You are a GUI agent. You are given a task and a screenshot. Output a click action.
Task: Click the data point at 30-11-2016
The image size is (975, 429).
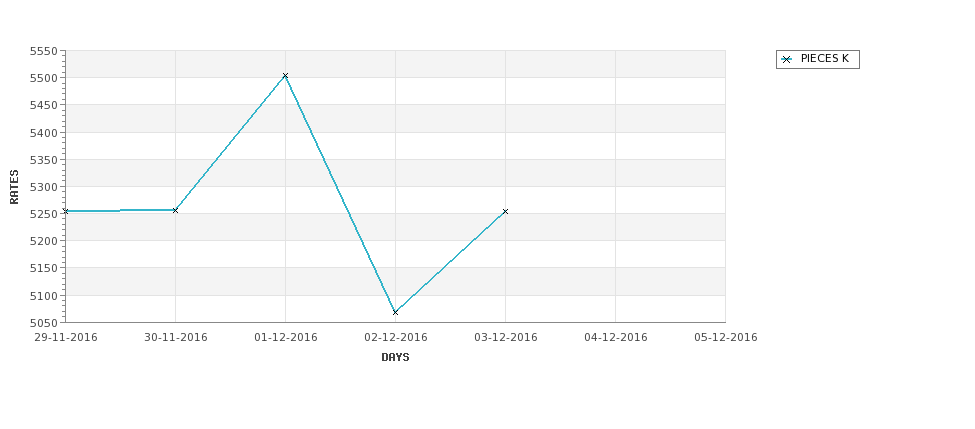point(175,211)
